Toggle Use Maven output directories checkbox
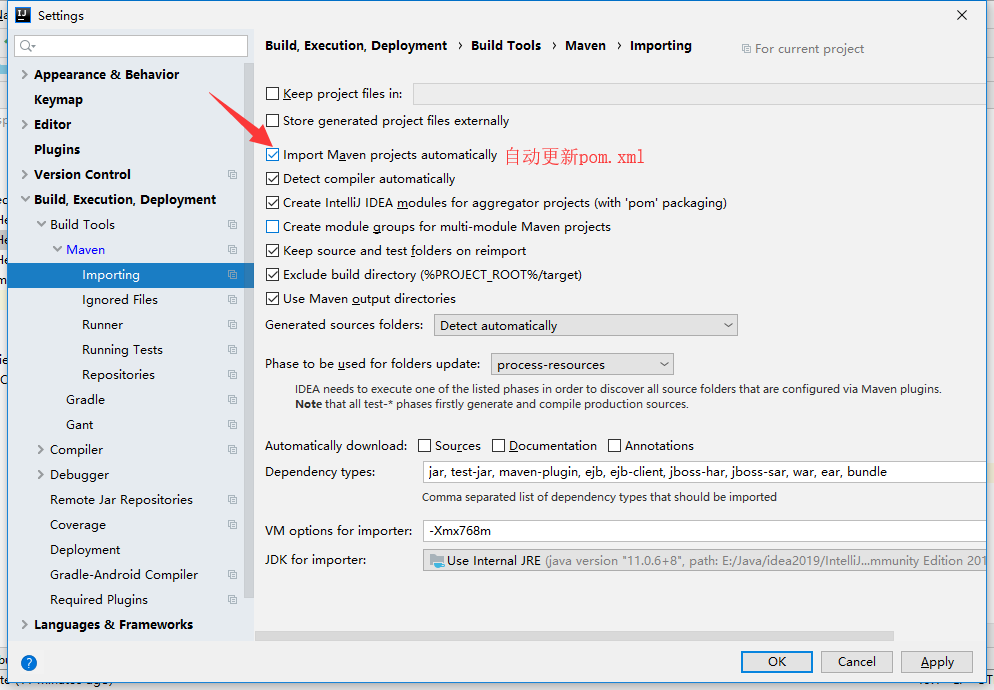The width and height of the screenshot is (994, 690). [x=273, y=299]
